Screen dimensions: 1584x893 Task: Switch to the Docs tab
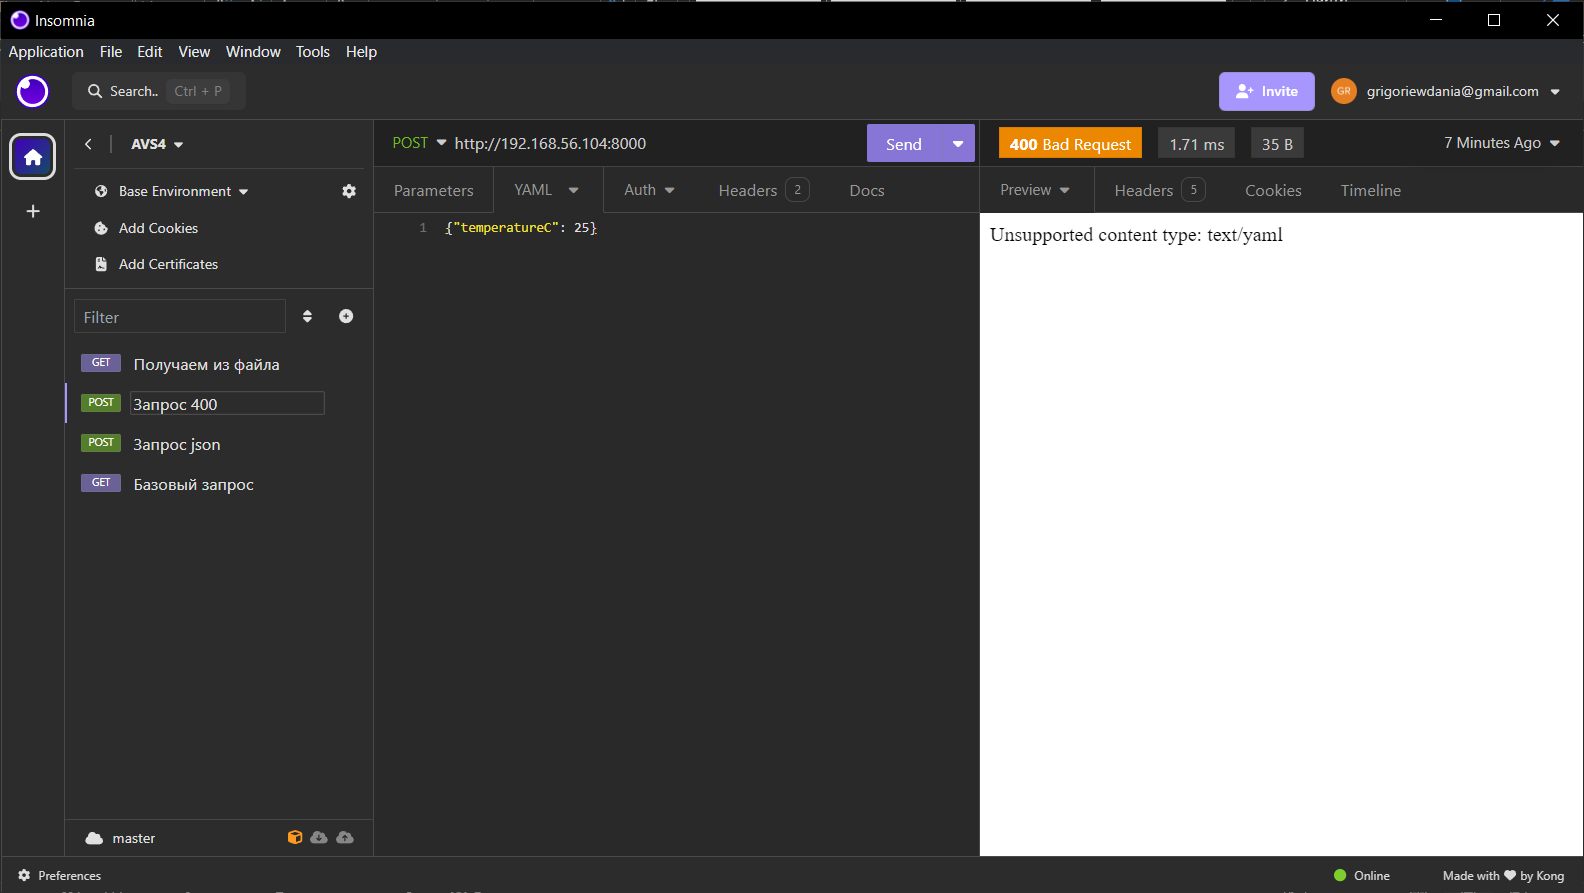point(867,190)
